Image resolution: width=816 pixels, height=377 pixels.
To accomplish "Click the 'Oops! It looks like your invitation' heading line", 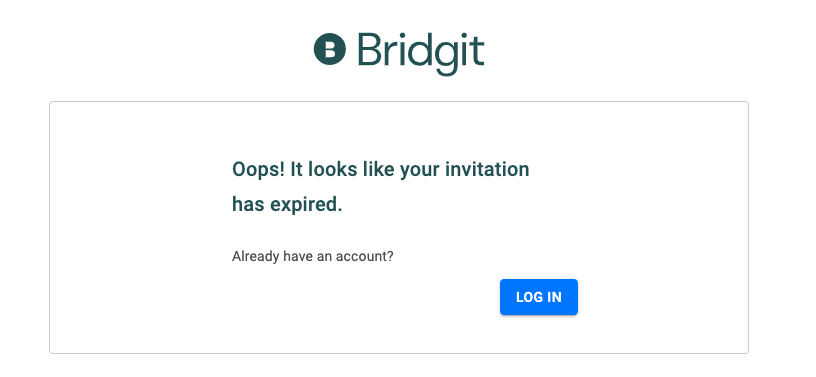I will point(380,170).
